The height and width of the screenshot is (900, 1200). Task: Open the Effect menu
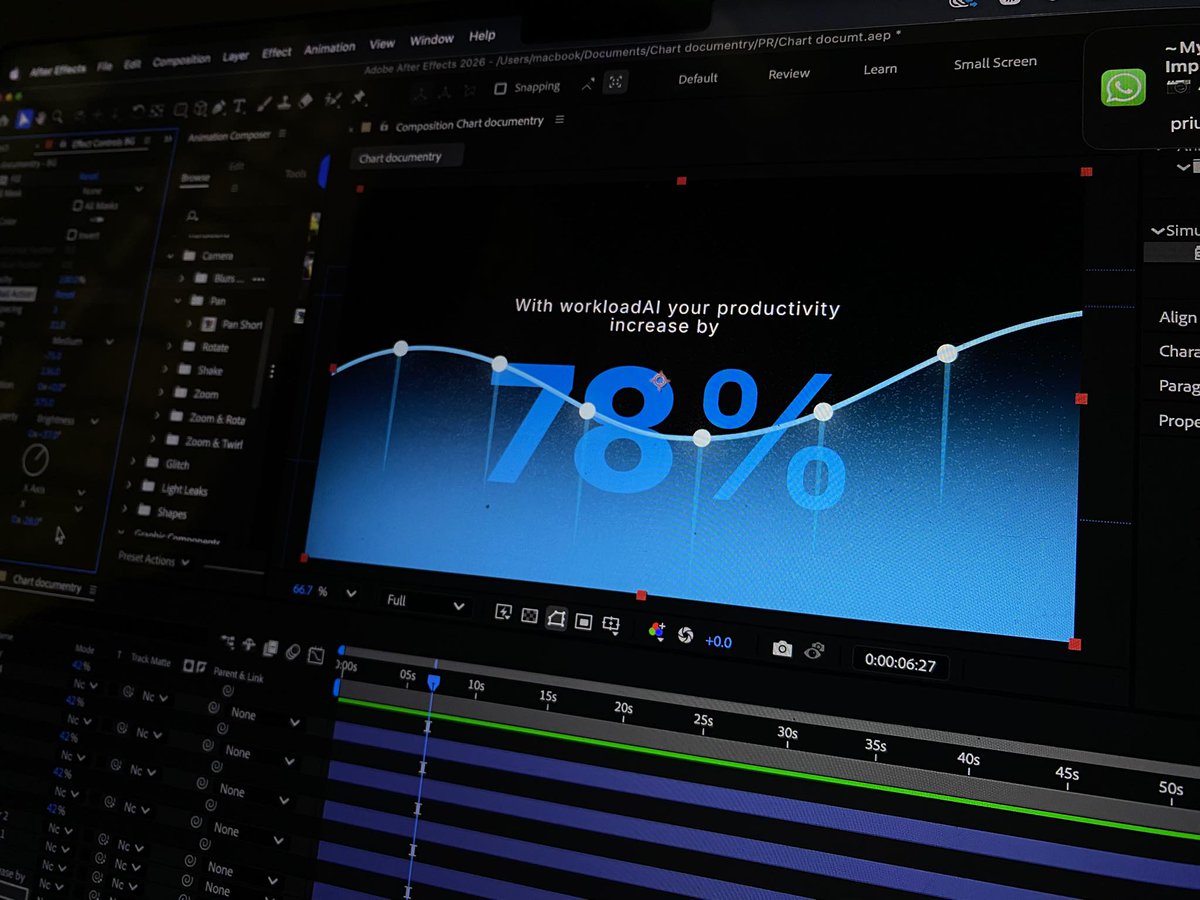pos(277,53)
